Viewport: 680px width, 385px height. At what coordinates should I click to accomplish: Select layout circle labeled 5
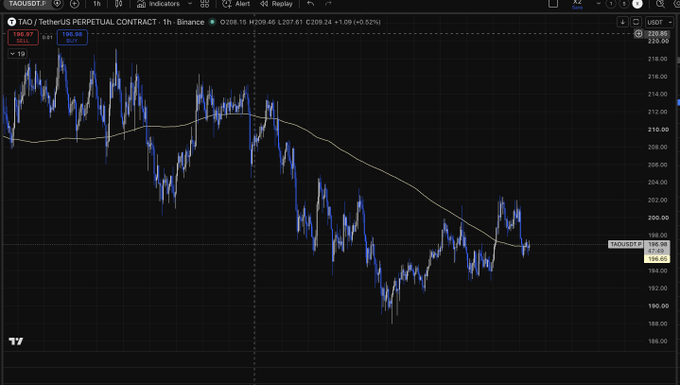click(624, 4)
